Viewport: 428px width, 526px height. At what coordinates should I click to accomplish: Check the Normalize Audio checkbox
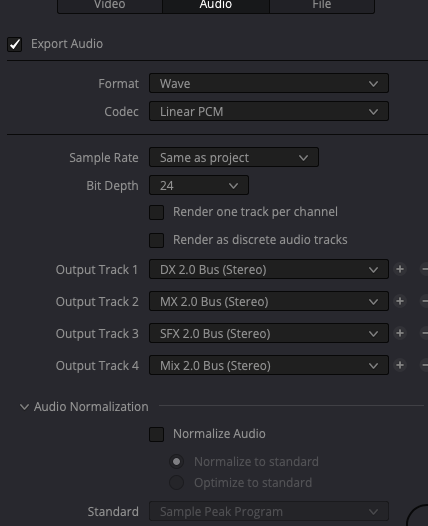point(156,434)
